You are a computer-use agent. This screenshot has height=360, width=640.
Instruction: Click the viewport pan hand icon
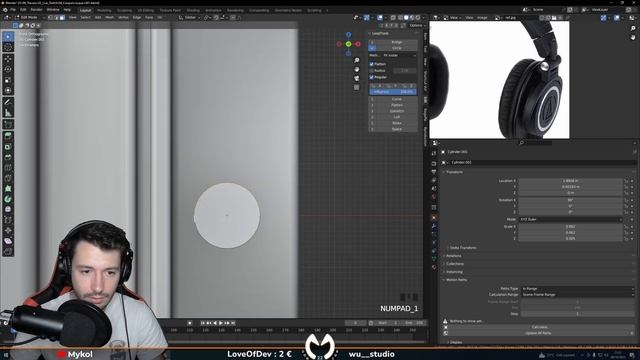pyautogui.click(x=356, y=69)
